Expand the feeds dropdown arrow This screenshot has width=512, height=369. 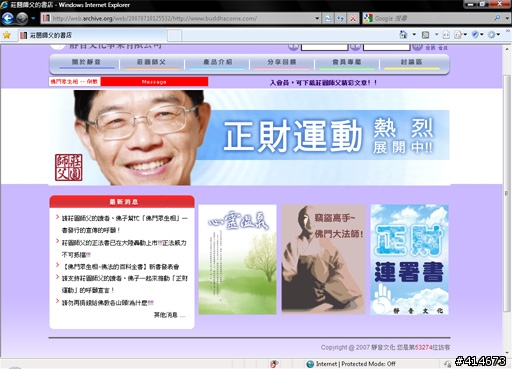(436, 35)
